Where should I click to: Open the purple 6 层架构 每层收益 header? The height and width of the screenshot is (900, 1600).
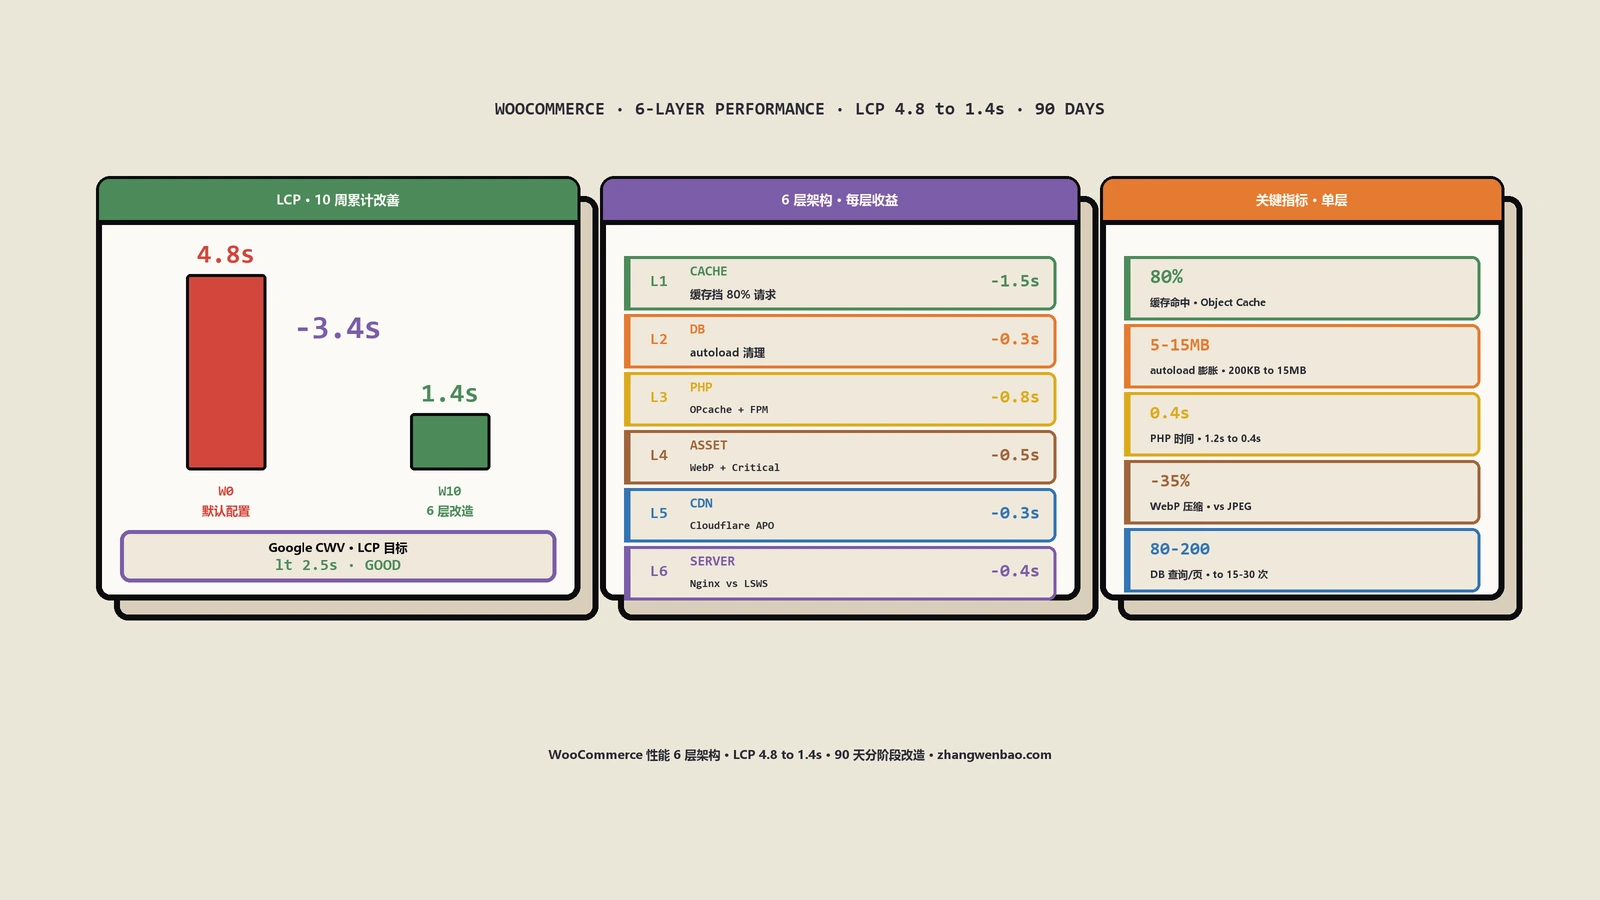(x=840, y=200)
